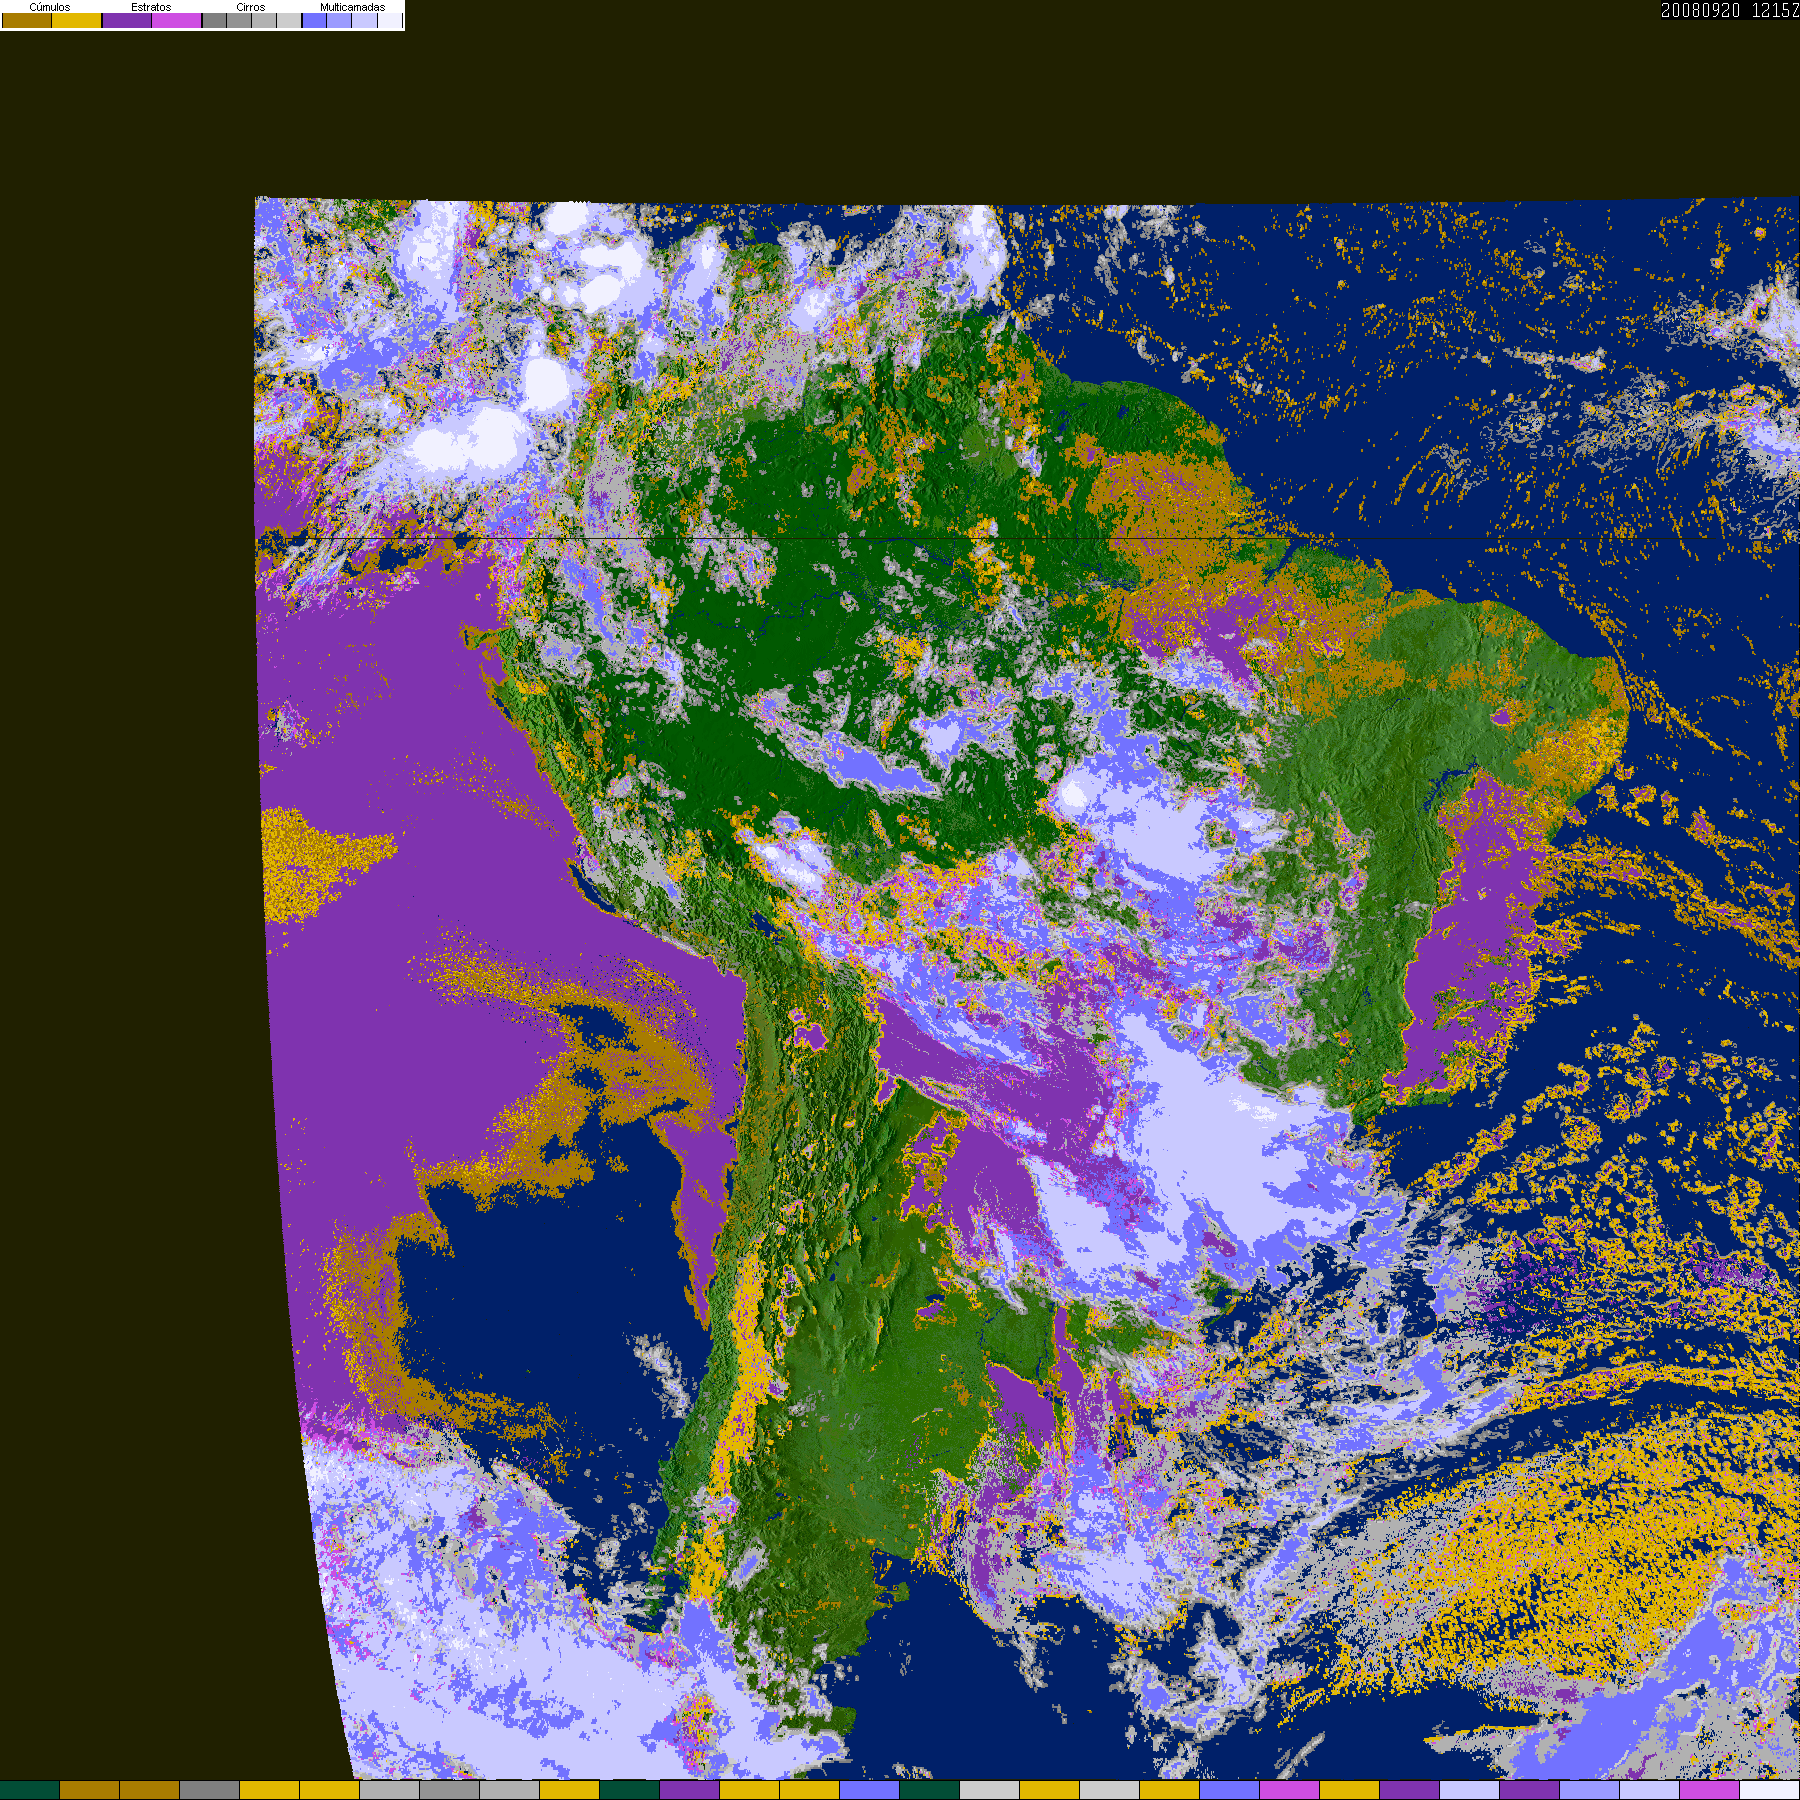
Task: Choose the darkest blue Multicamadas swatch
Action: click(314, 20)
